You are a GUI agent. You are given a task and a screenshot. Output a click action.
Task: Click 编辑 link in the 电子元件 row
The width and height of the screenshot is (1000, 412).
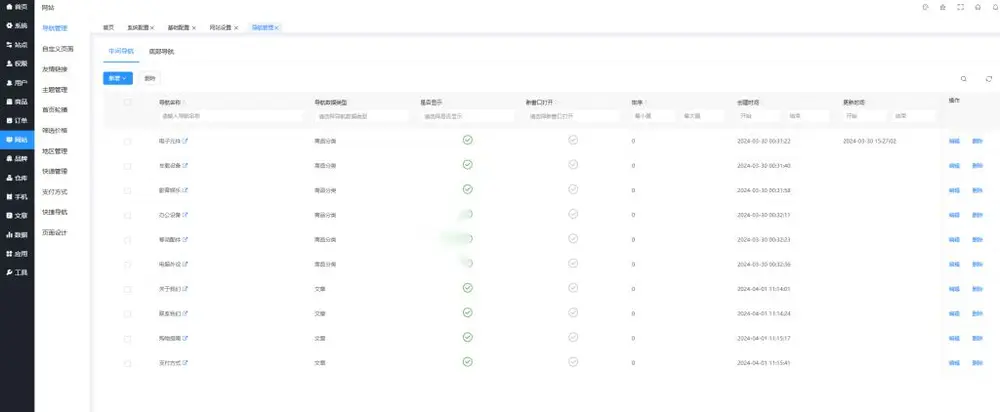(x=954, y=141)
